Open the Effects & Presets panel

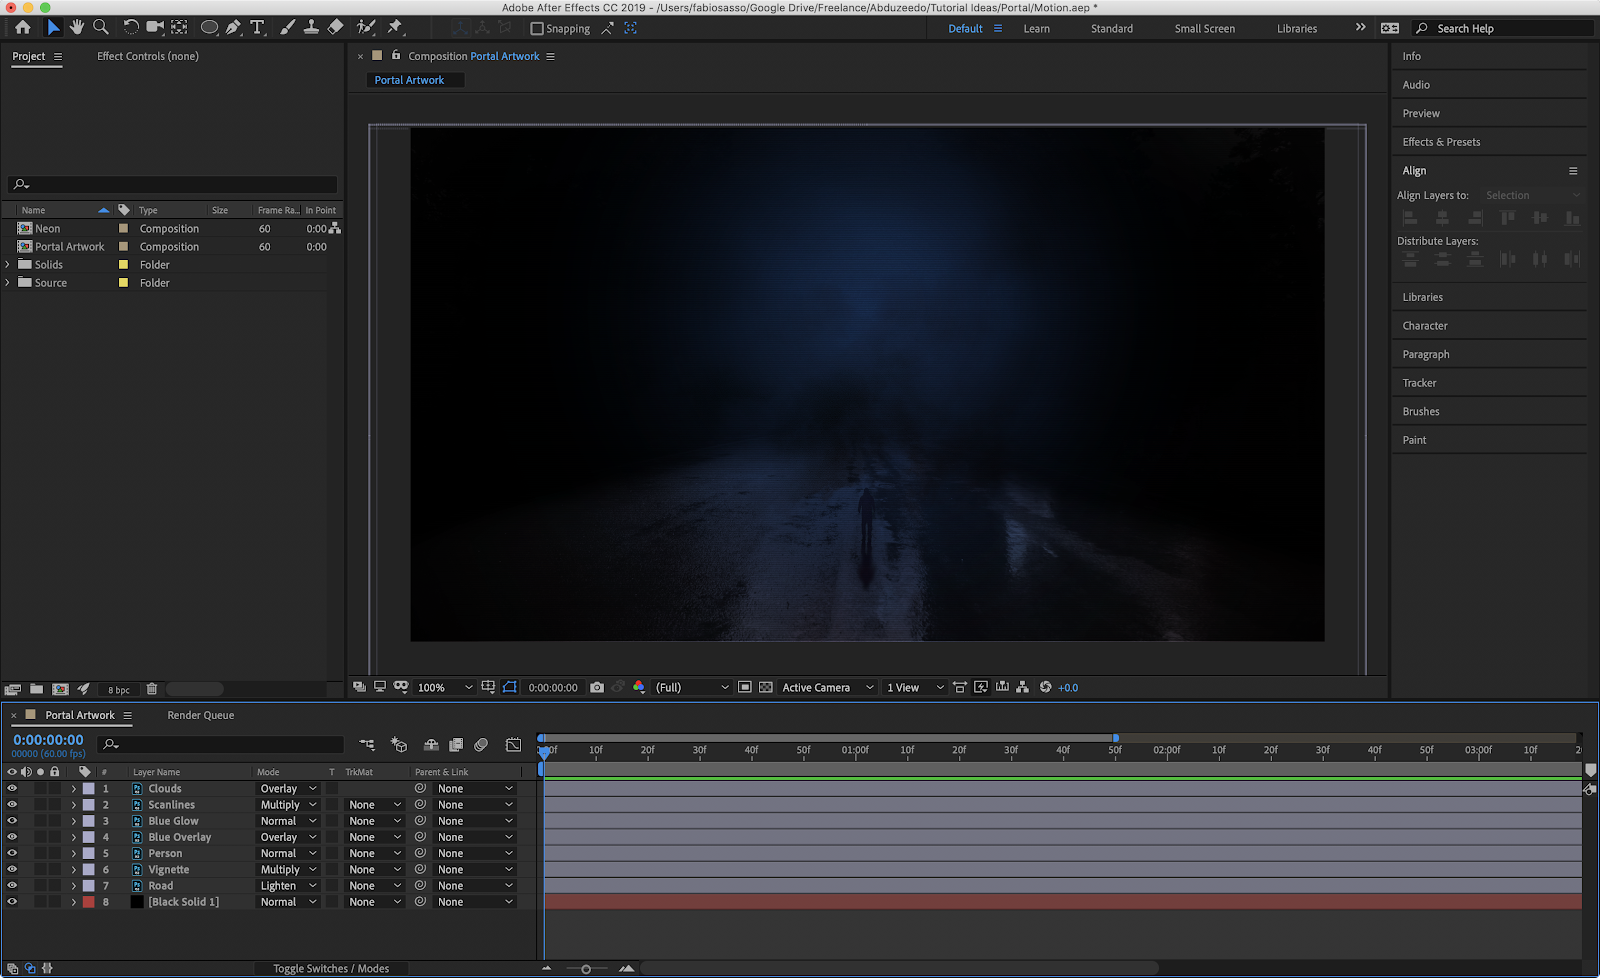[x=1441, y=142]
